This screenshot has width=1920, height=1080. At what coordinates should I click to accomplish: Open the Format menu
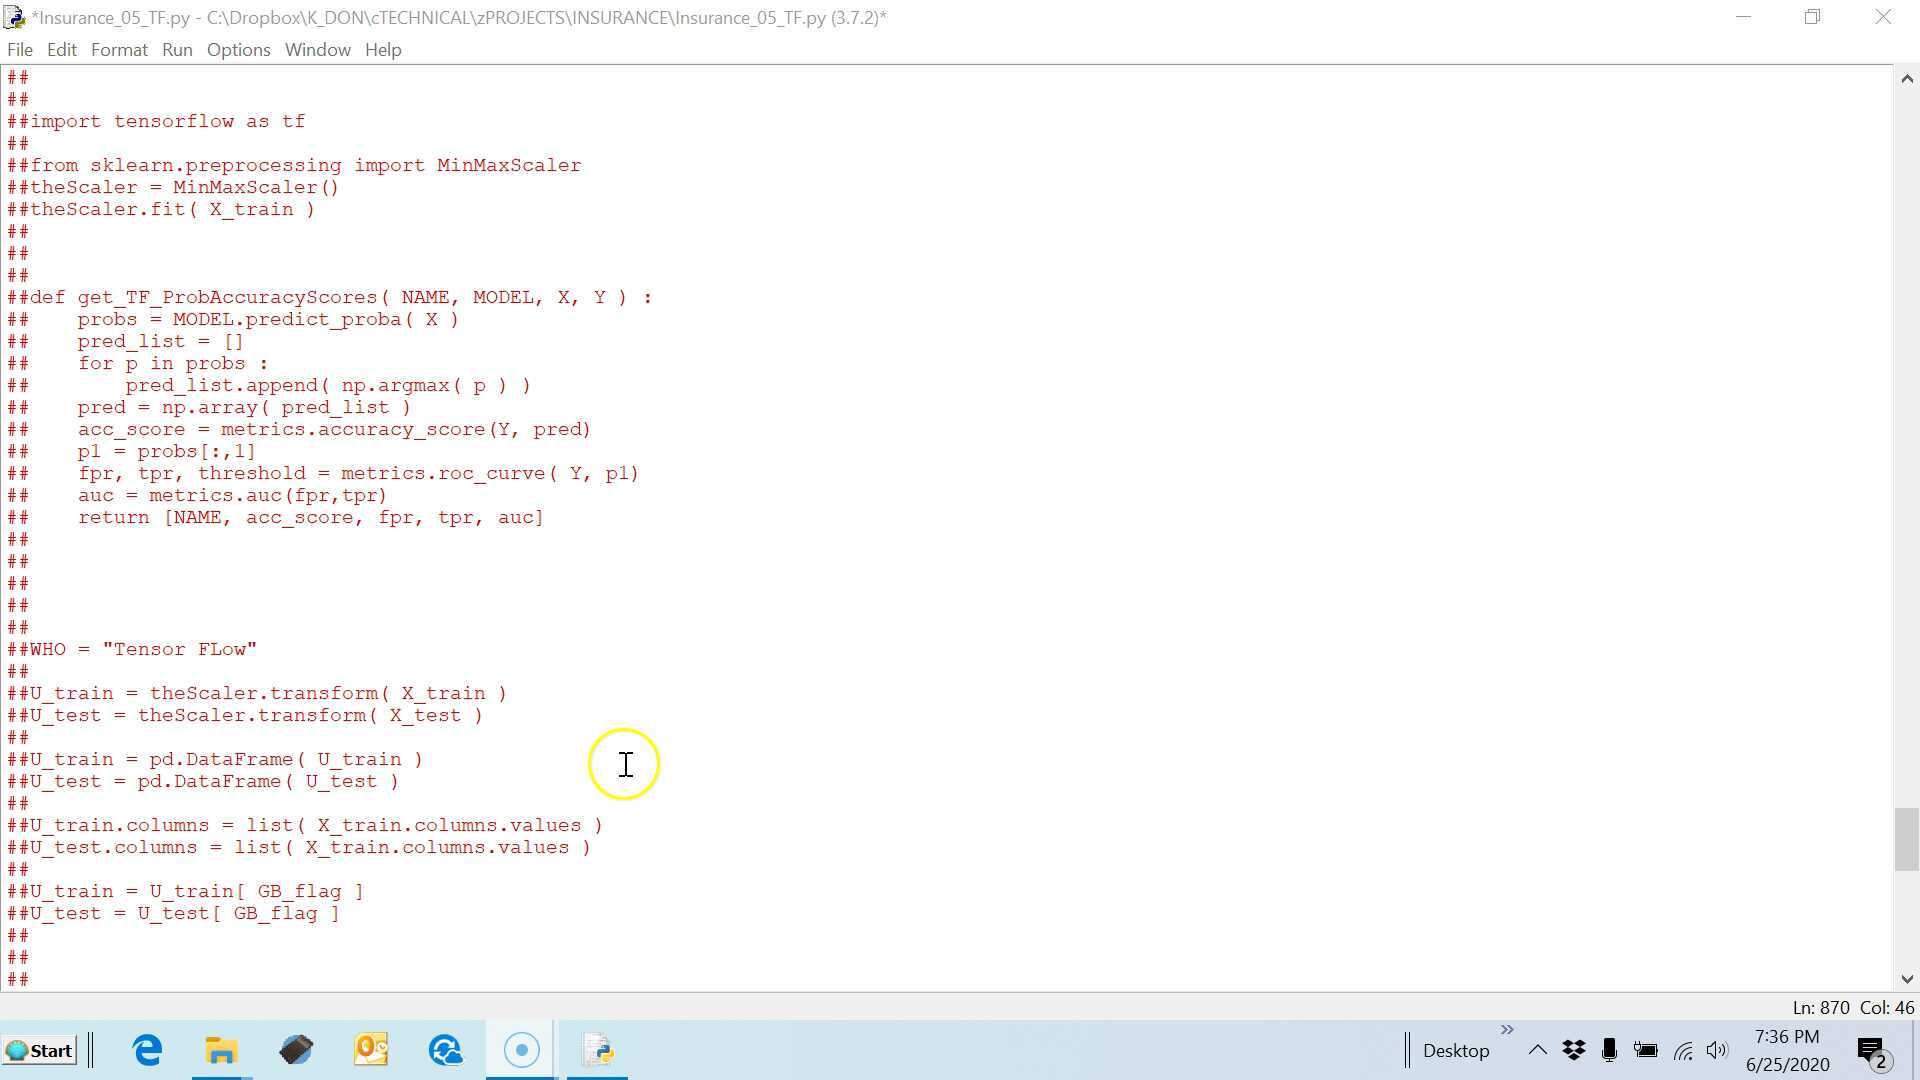coord(118,49)
